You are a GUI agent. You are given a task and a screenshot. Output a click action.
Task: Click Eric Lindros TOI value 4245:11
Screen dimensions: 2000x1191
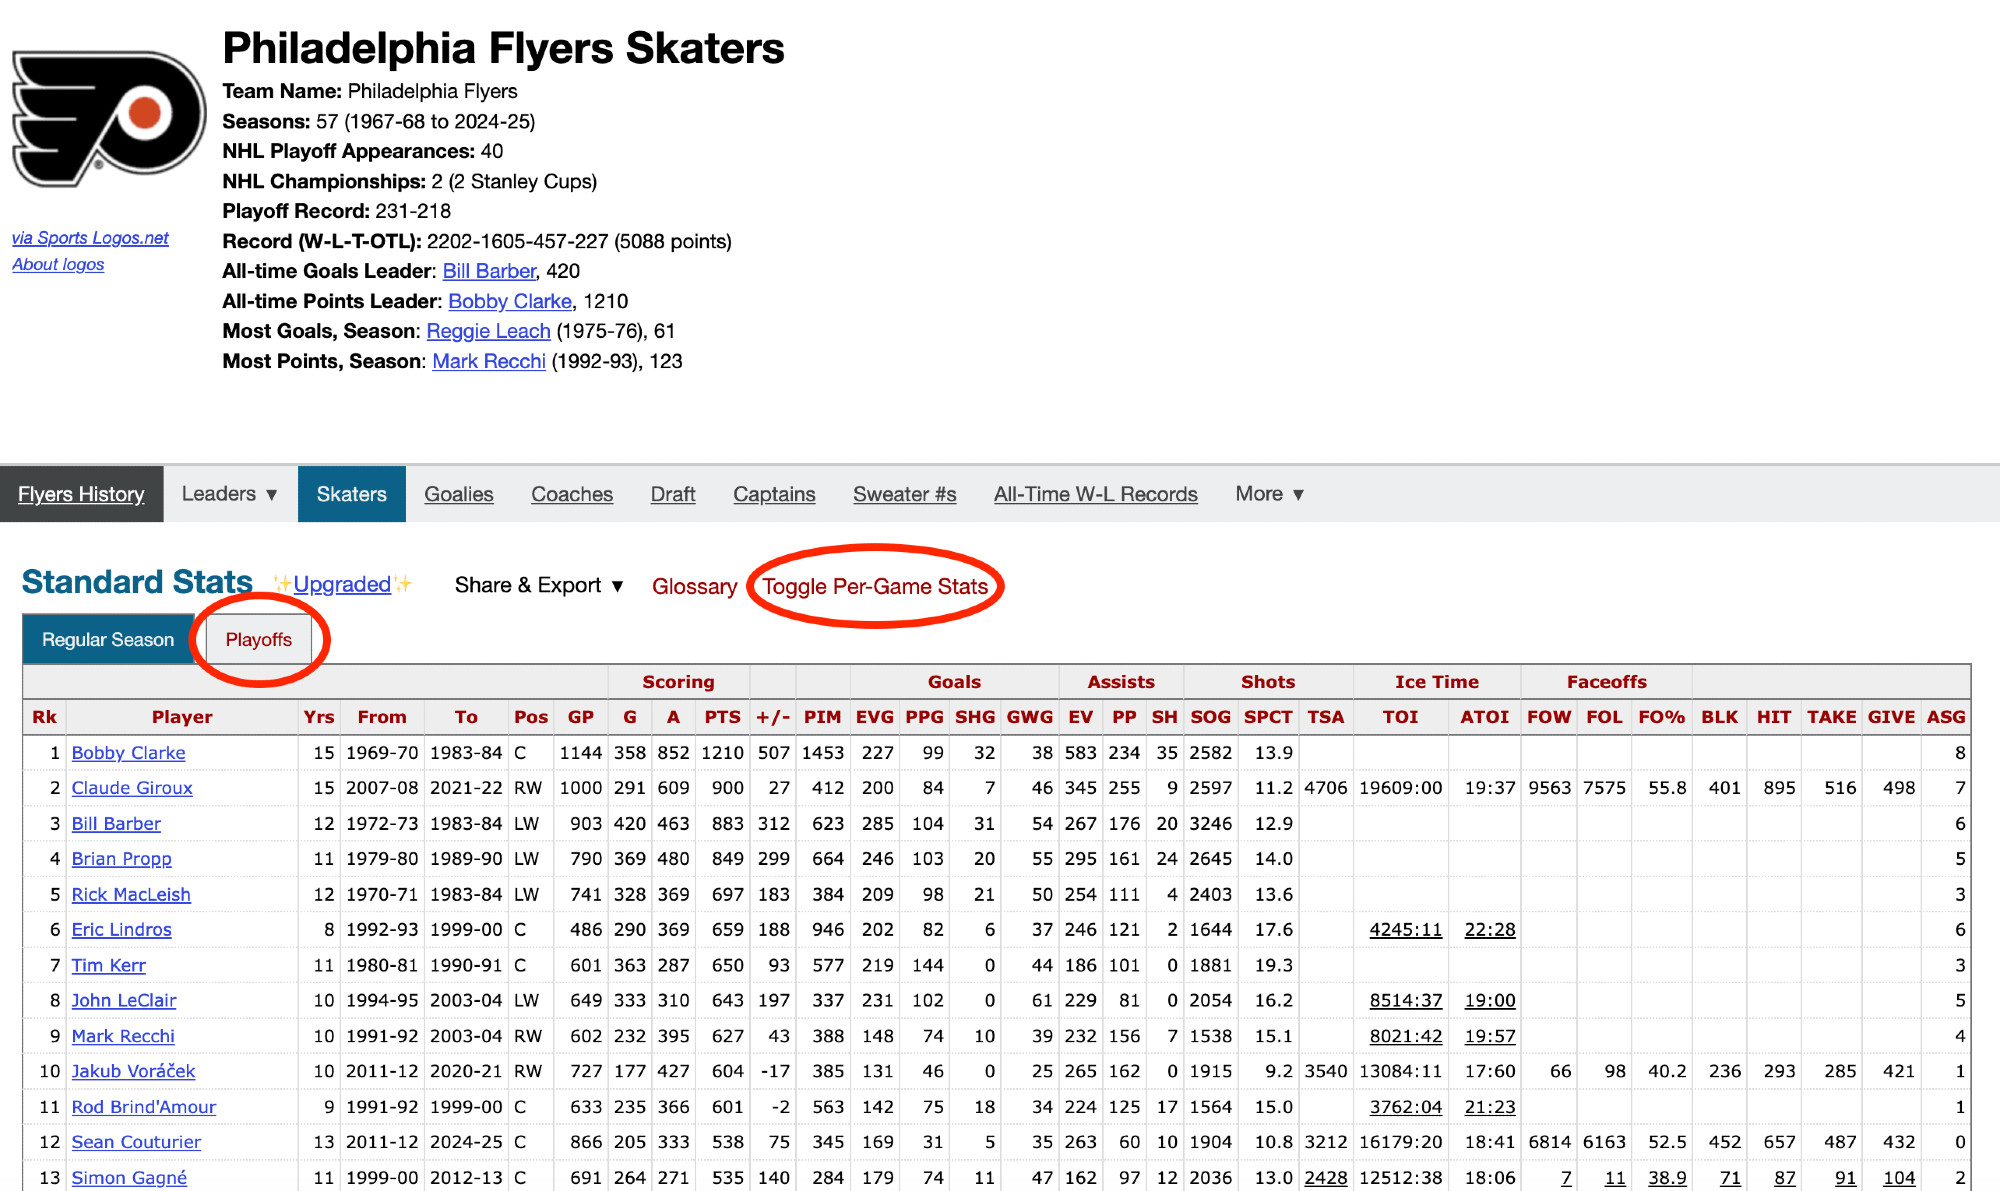tap(1405, 930)
